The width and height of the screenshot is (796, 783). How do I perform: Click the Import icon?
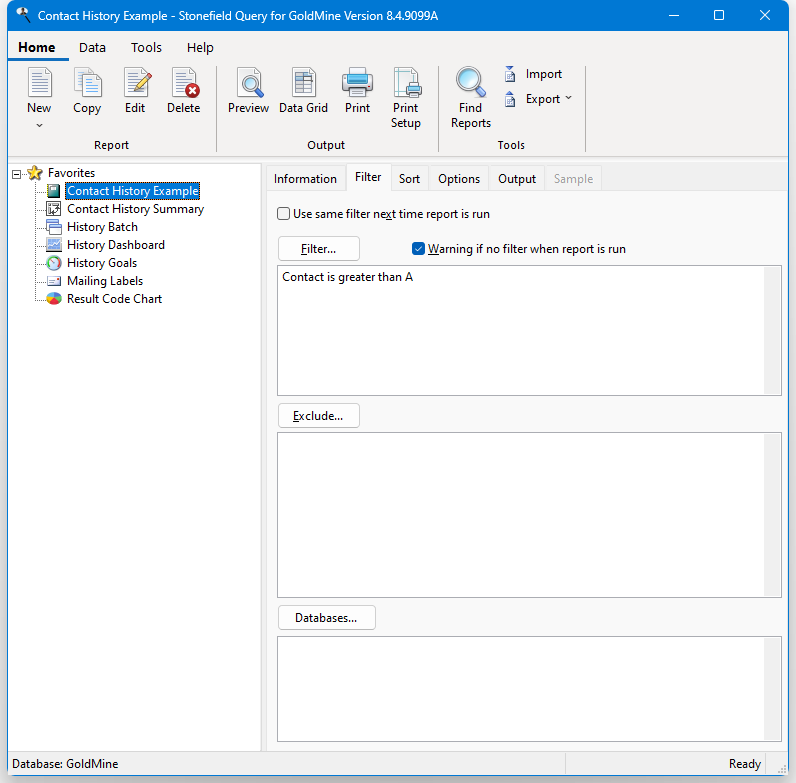click(x=510, y=74)
